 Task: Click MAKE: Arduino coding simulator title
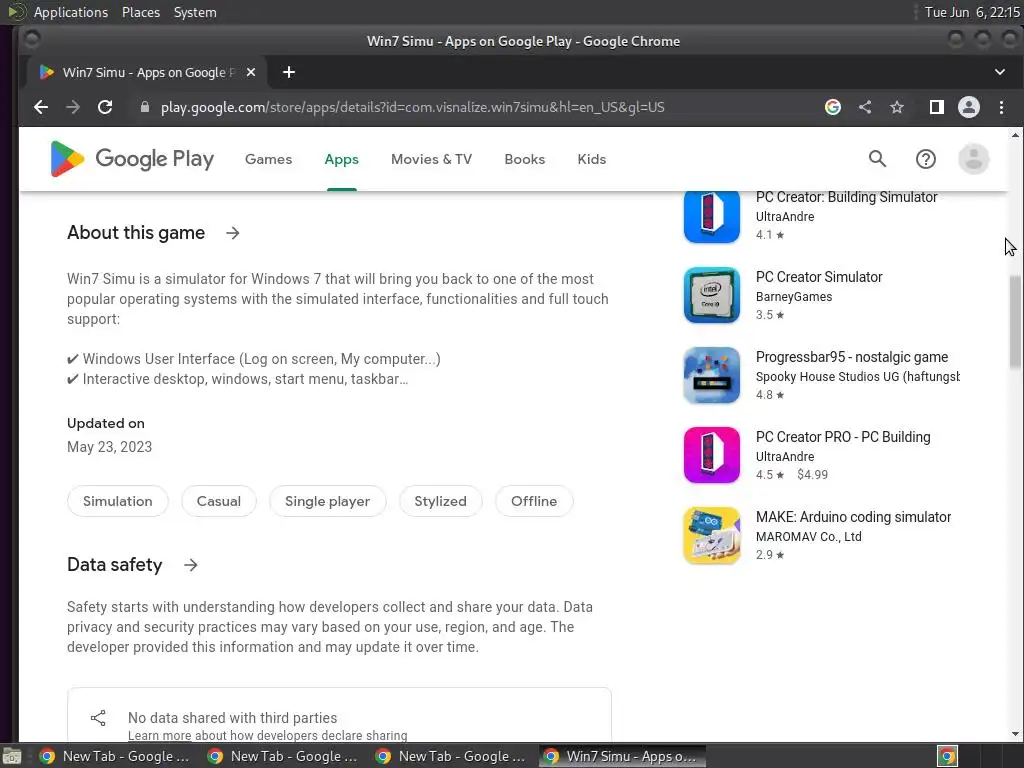(853, 517)
